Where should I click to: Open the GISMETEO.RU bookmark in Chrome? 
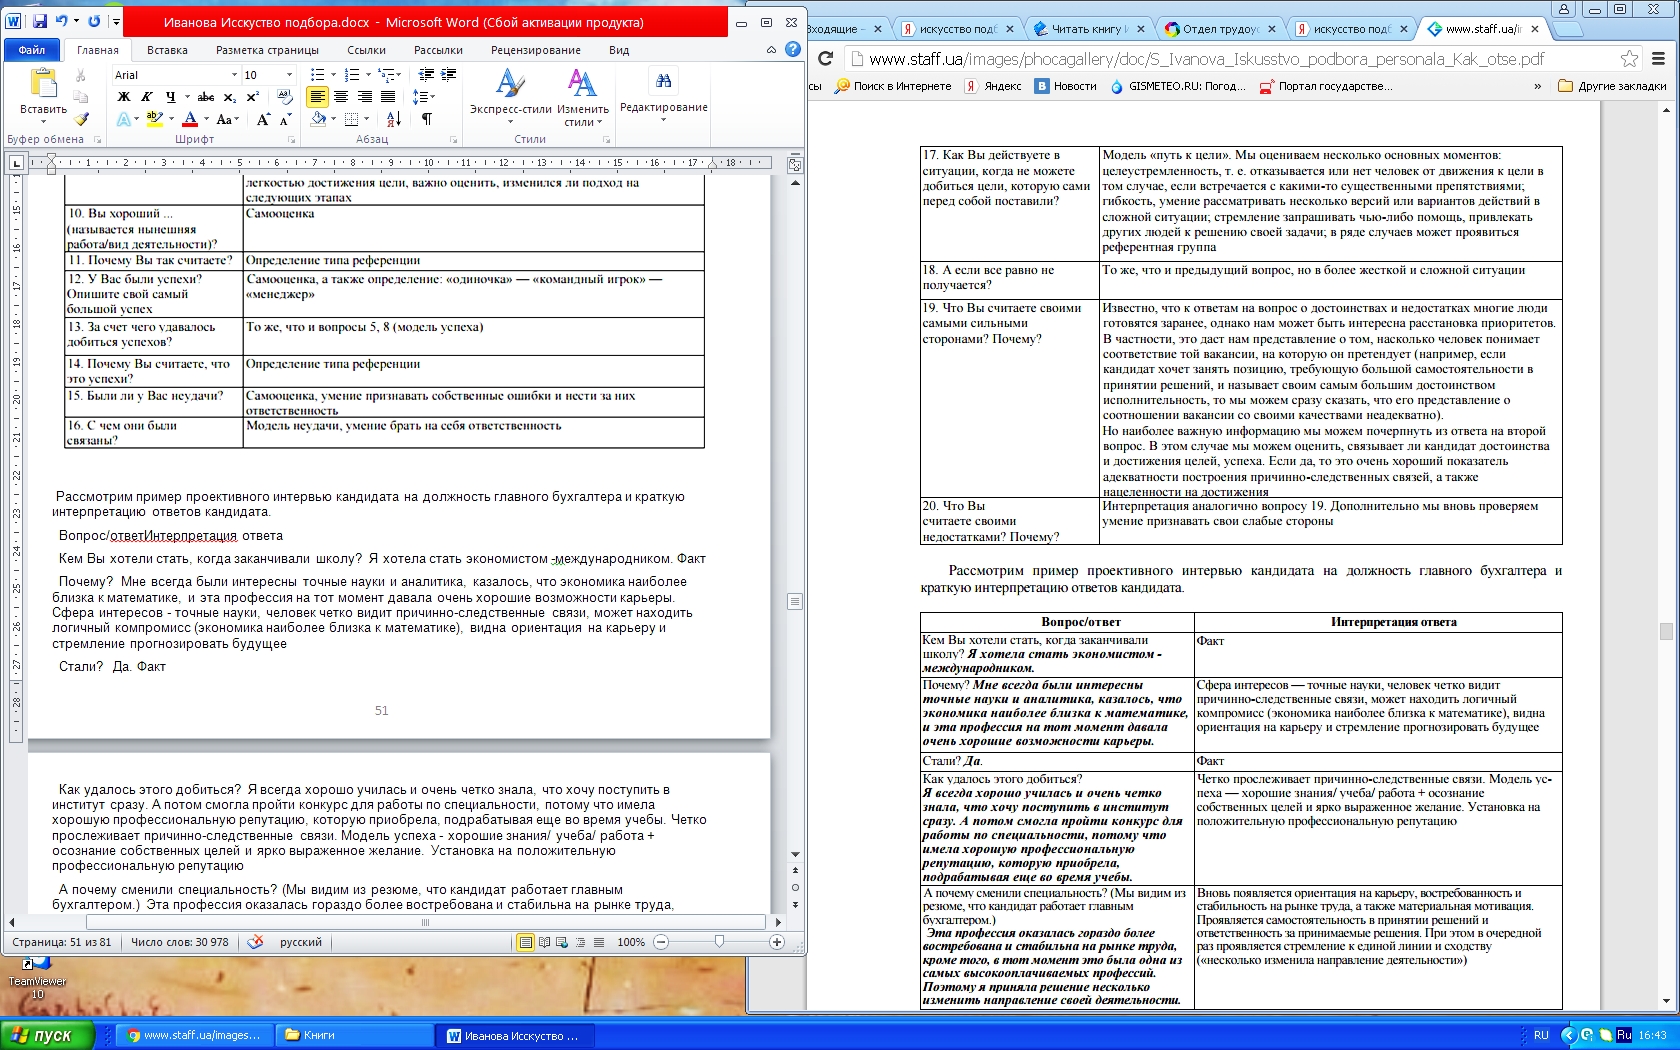(1178, 86)
